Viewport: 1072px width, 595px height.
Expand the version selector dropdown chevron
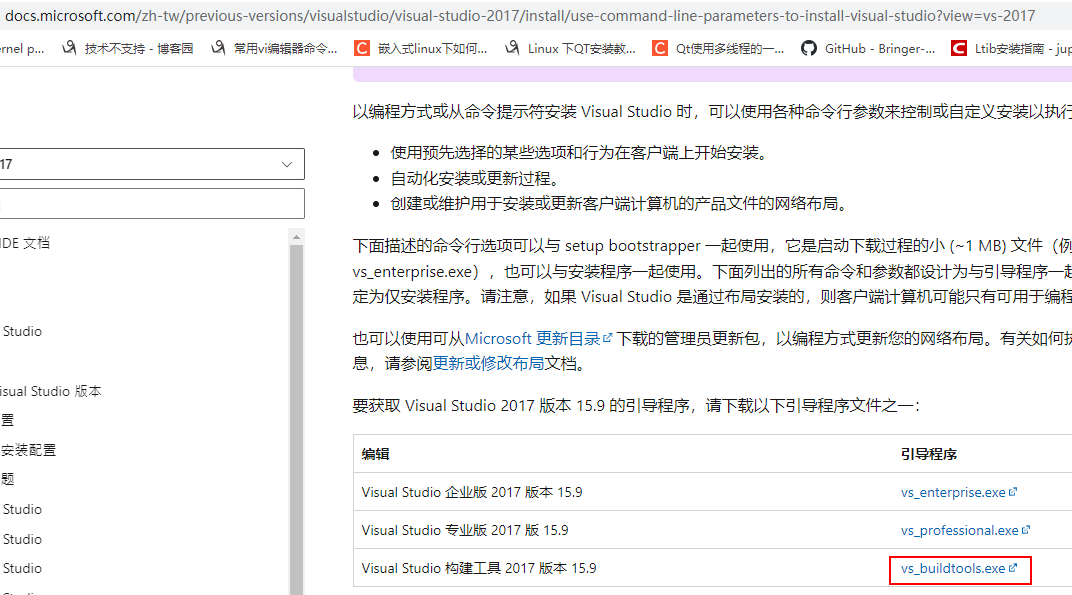[x=287, y=164]
